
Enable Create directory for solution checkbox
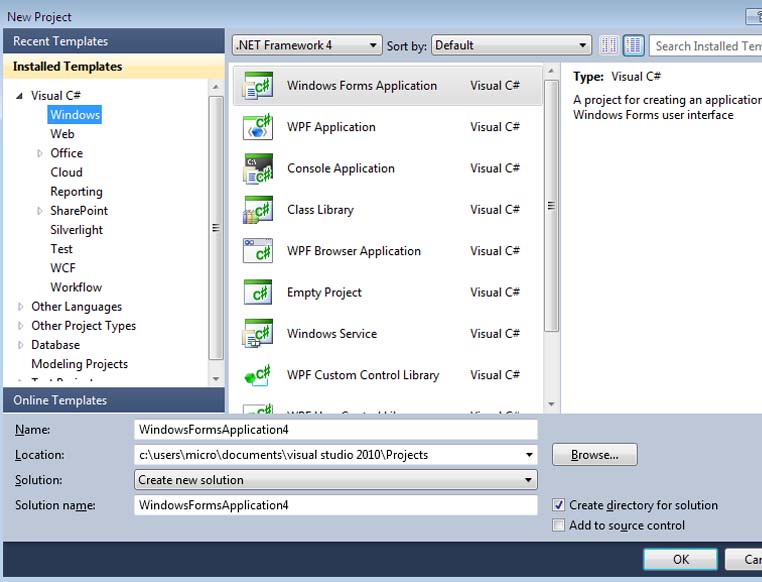pos(559,505)
